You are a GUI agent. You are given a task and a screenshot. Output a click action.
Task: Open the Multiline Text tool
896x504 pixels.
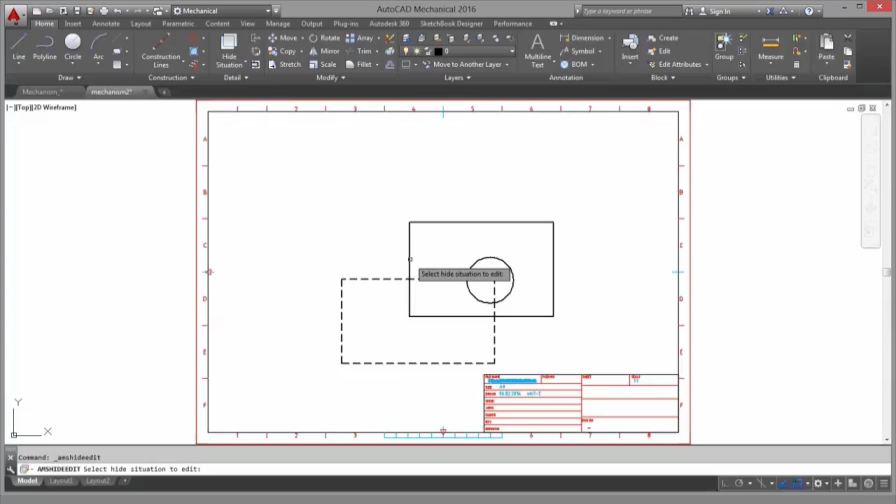[x=537, y=50]
